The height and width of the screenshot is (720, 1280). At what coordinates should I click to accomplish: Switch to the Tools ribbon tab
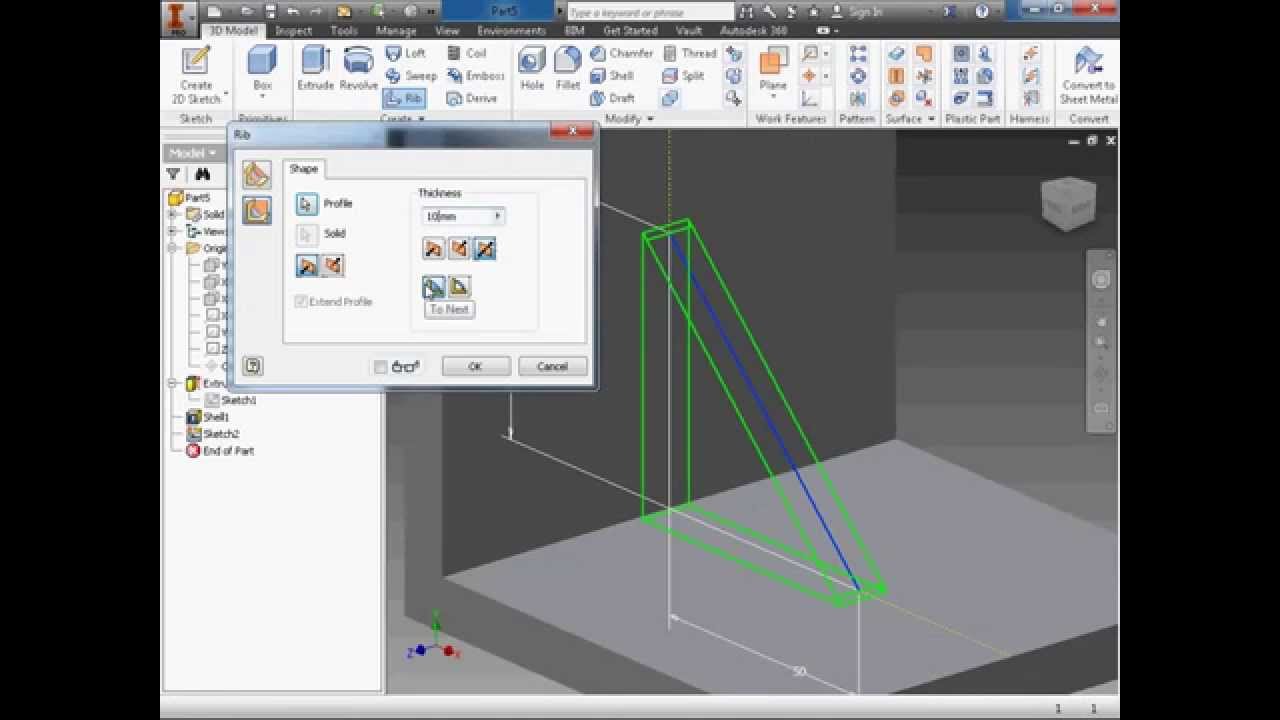click(x=344, y=31)
